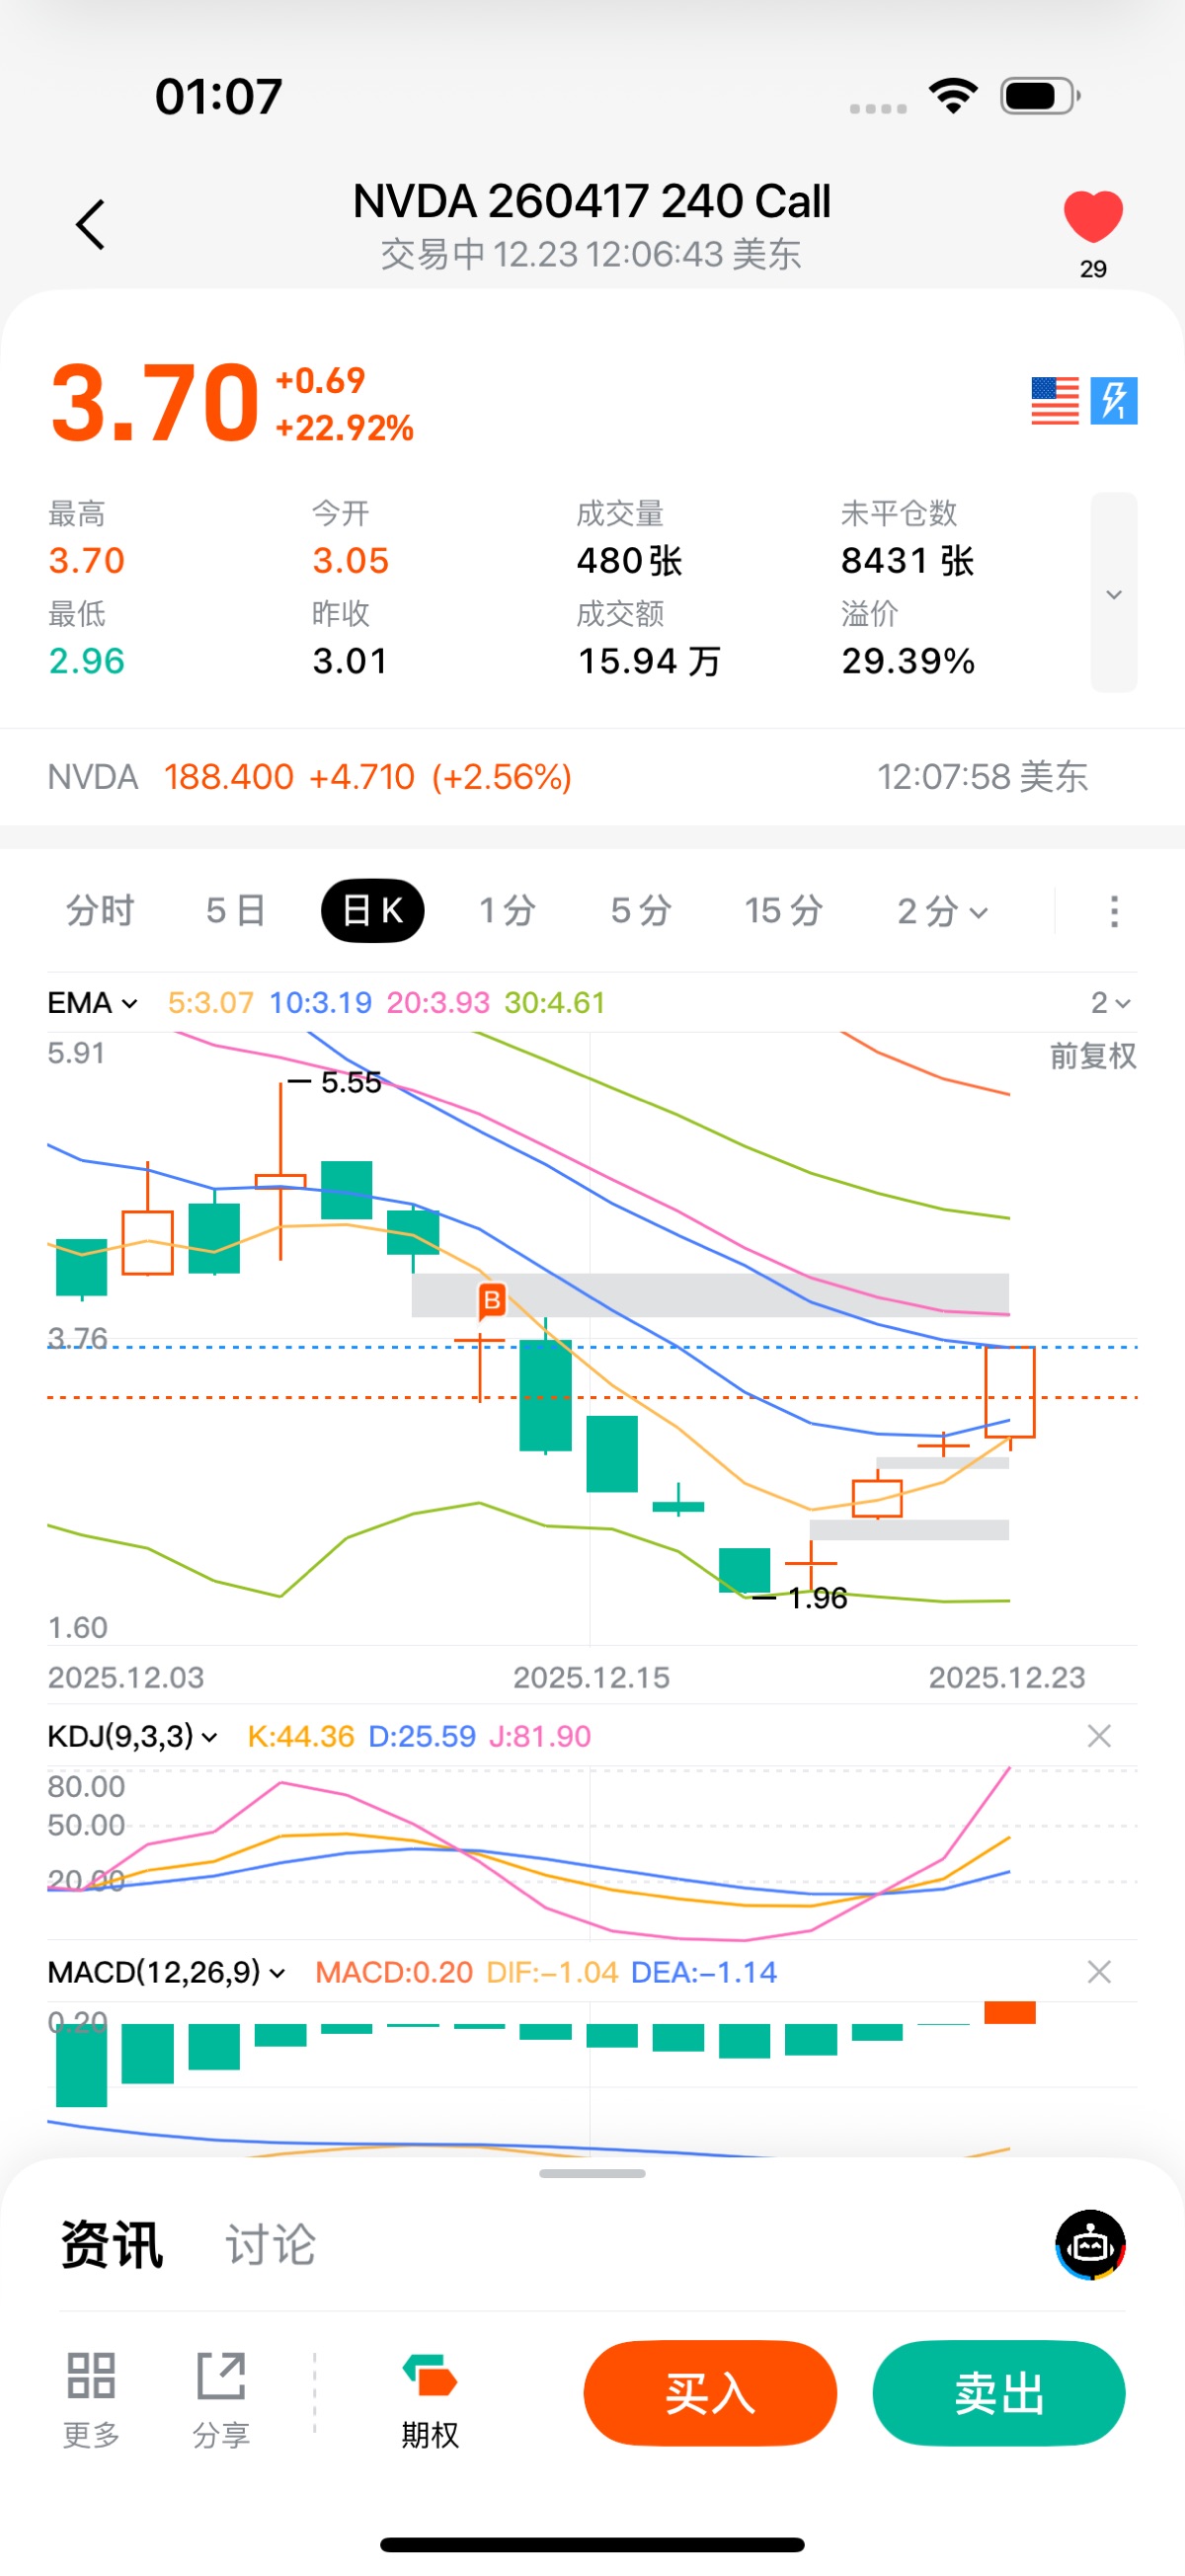Open the KDJ(9,3,3) indicator dropdown
The height and width of the screenshot is (2576, 1185).
pos(132,1736)
